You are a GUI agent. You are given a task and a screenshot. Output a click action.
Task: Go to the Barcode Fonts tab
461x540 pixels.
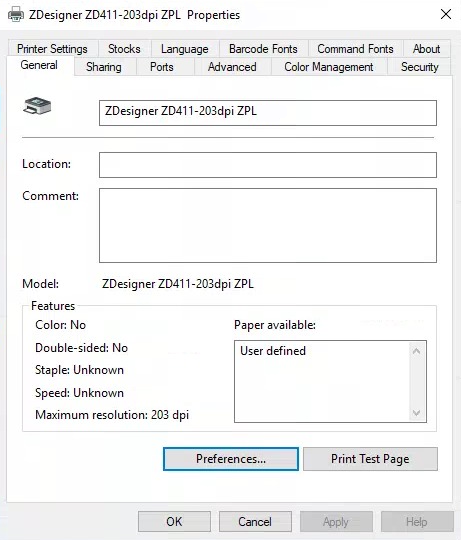263,49
